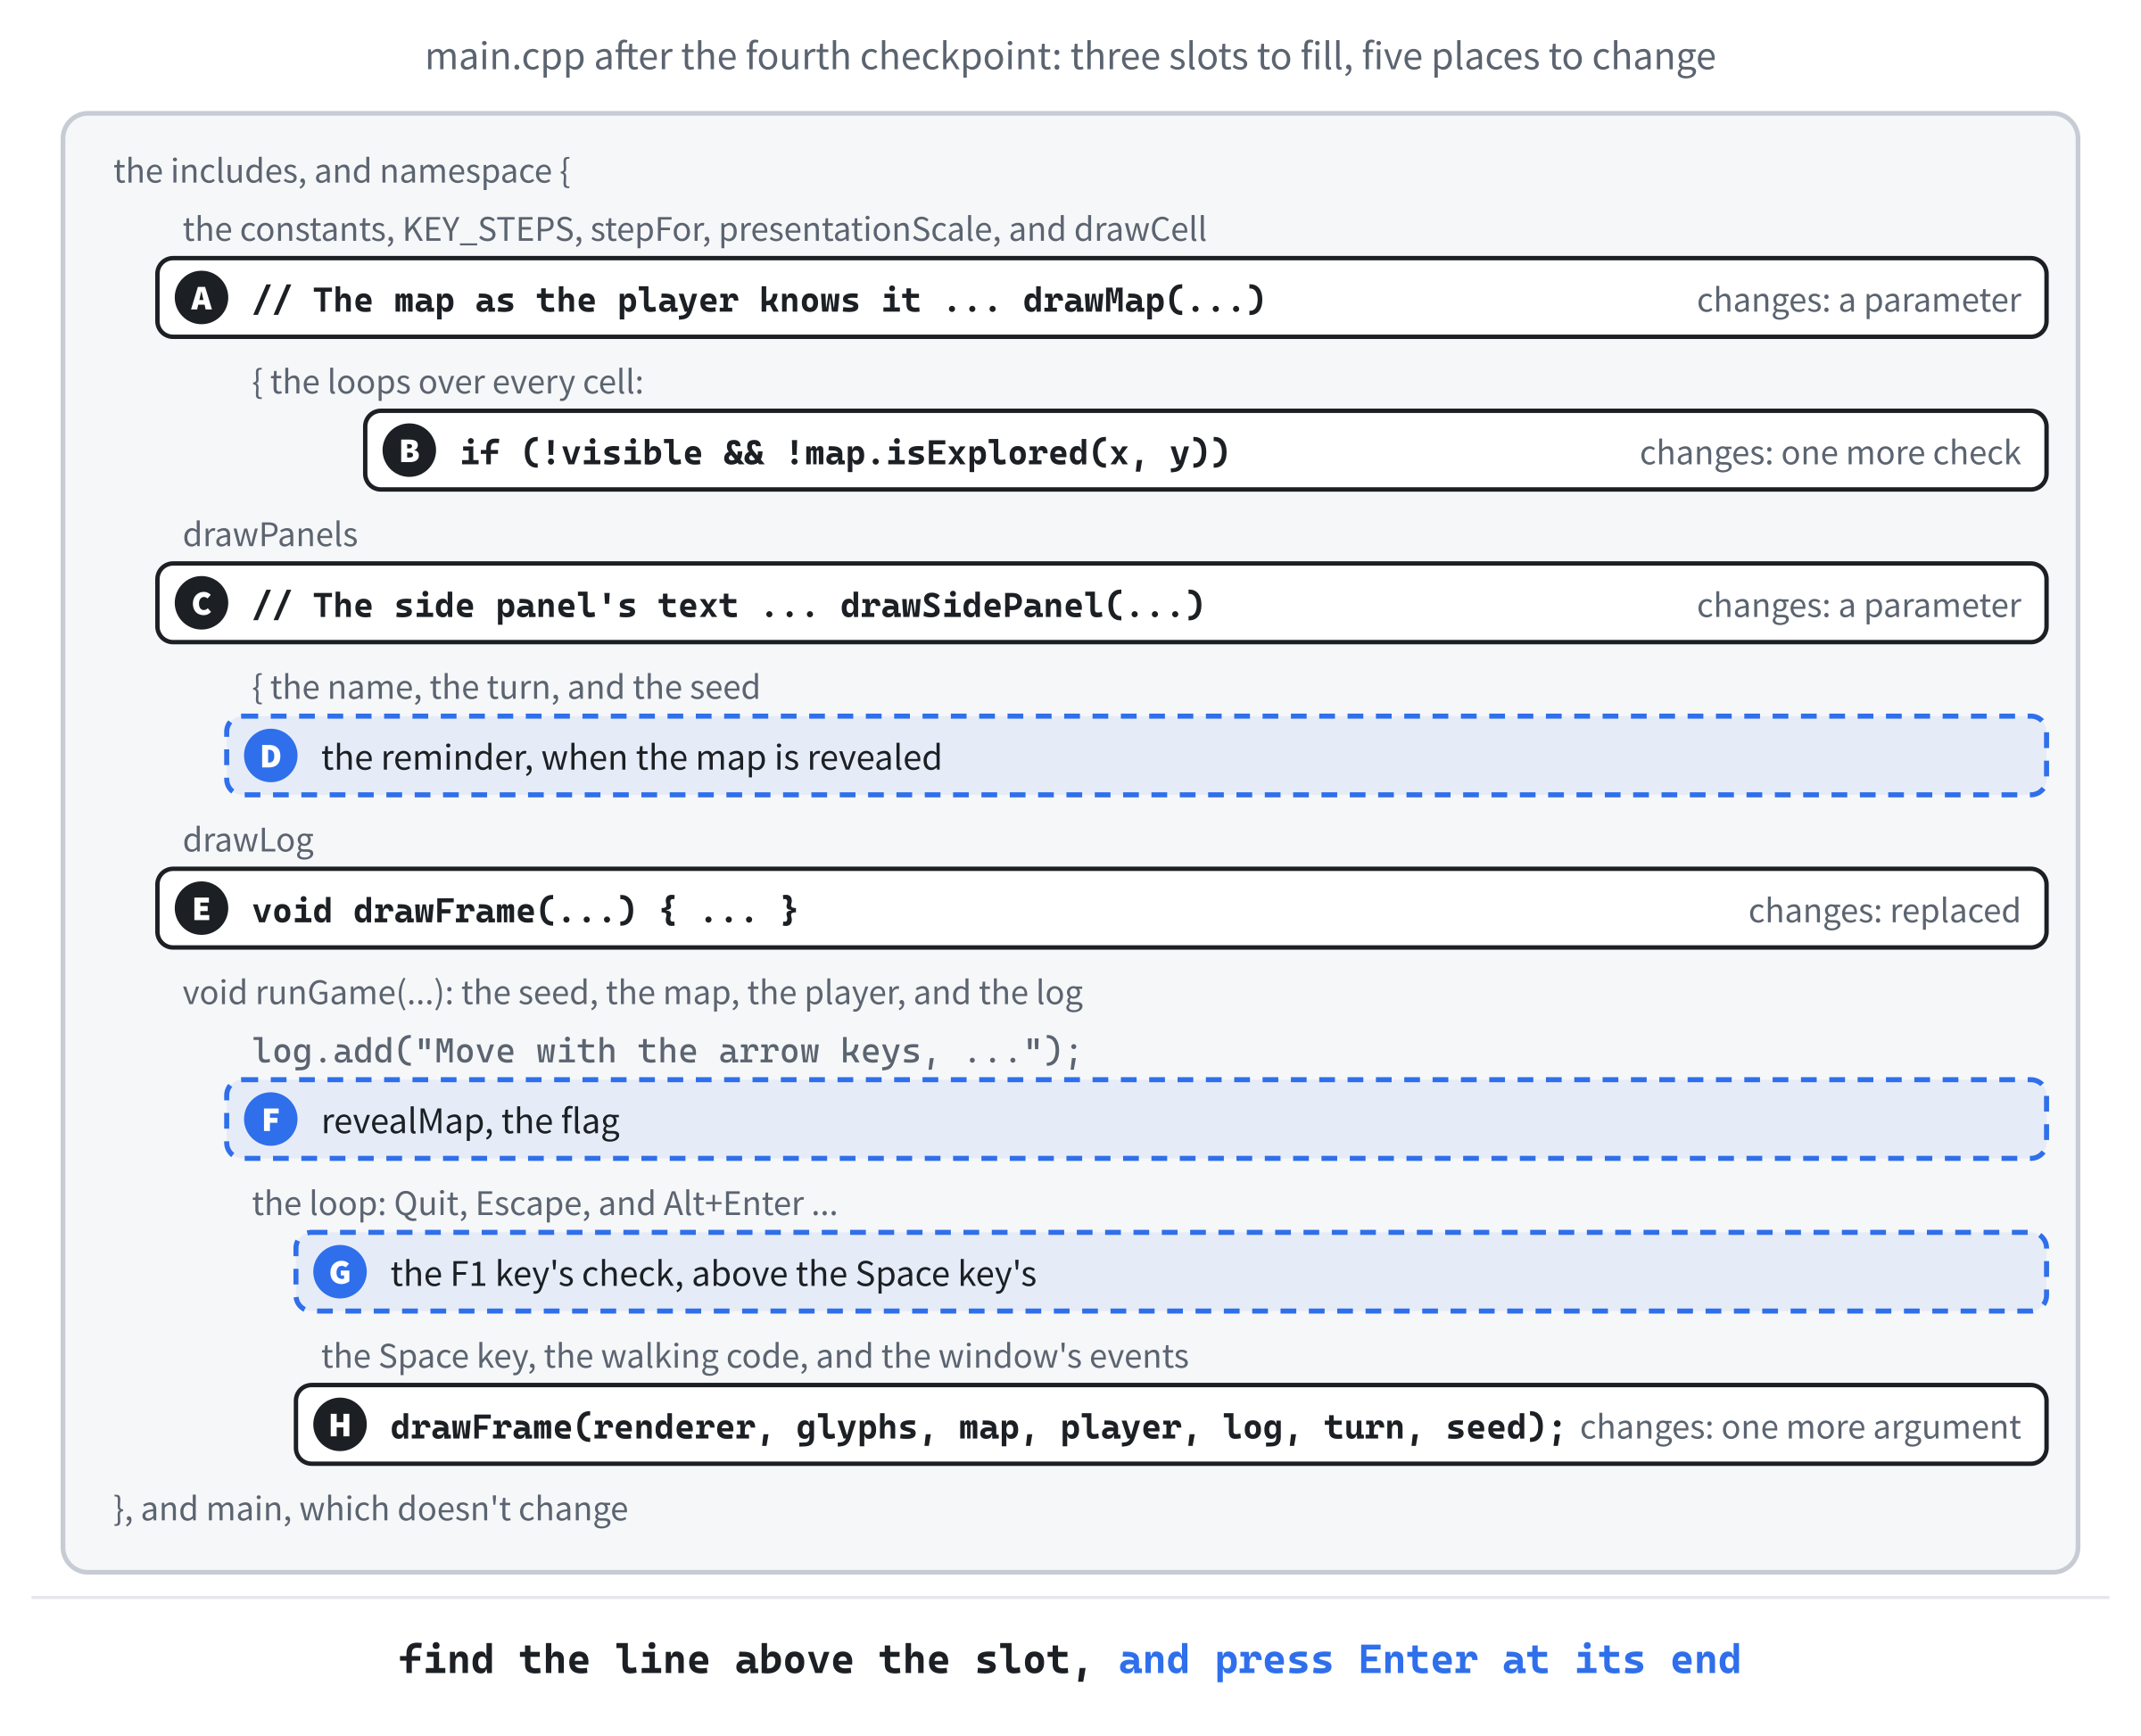Image resolution: width=2141 pixels, height=1736 pixels.
Task: Click the 'drawLog' label
Action: click(x=248, y=840)
